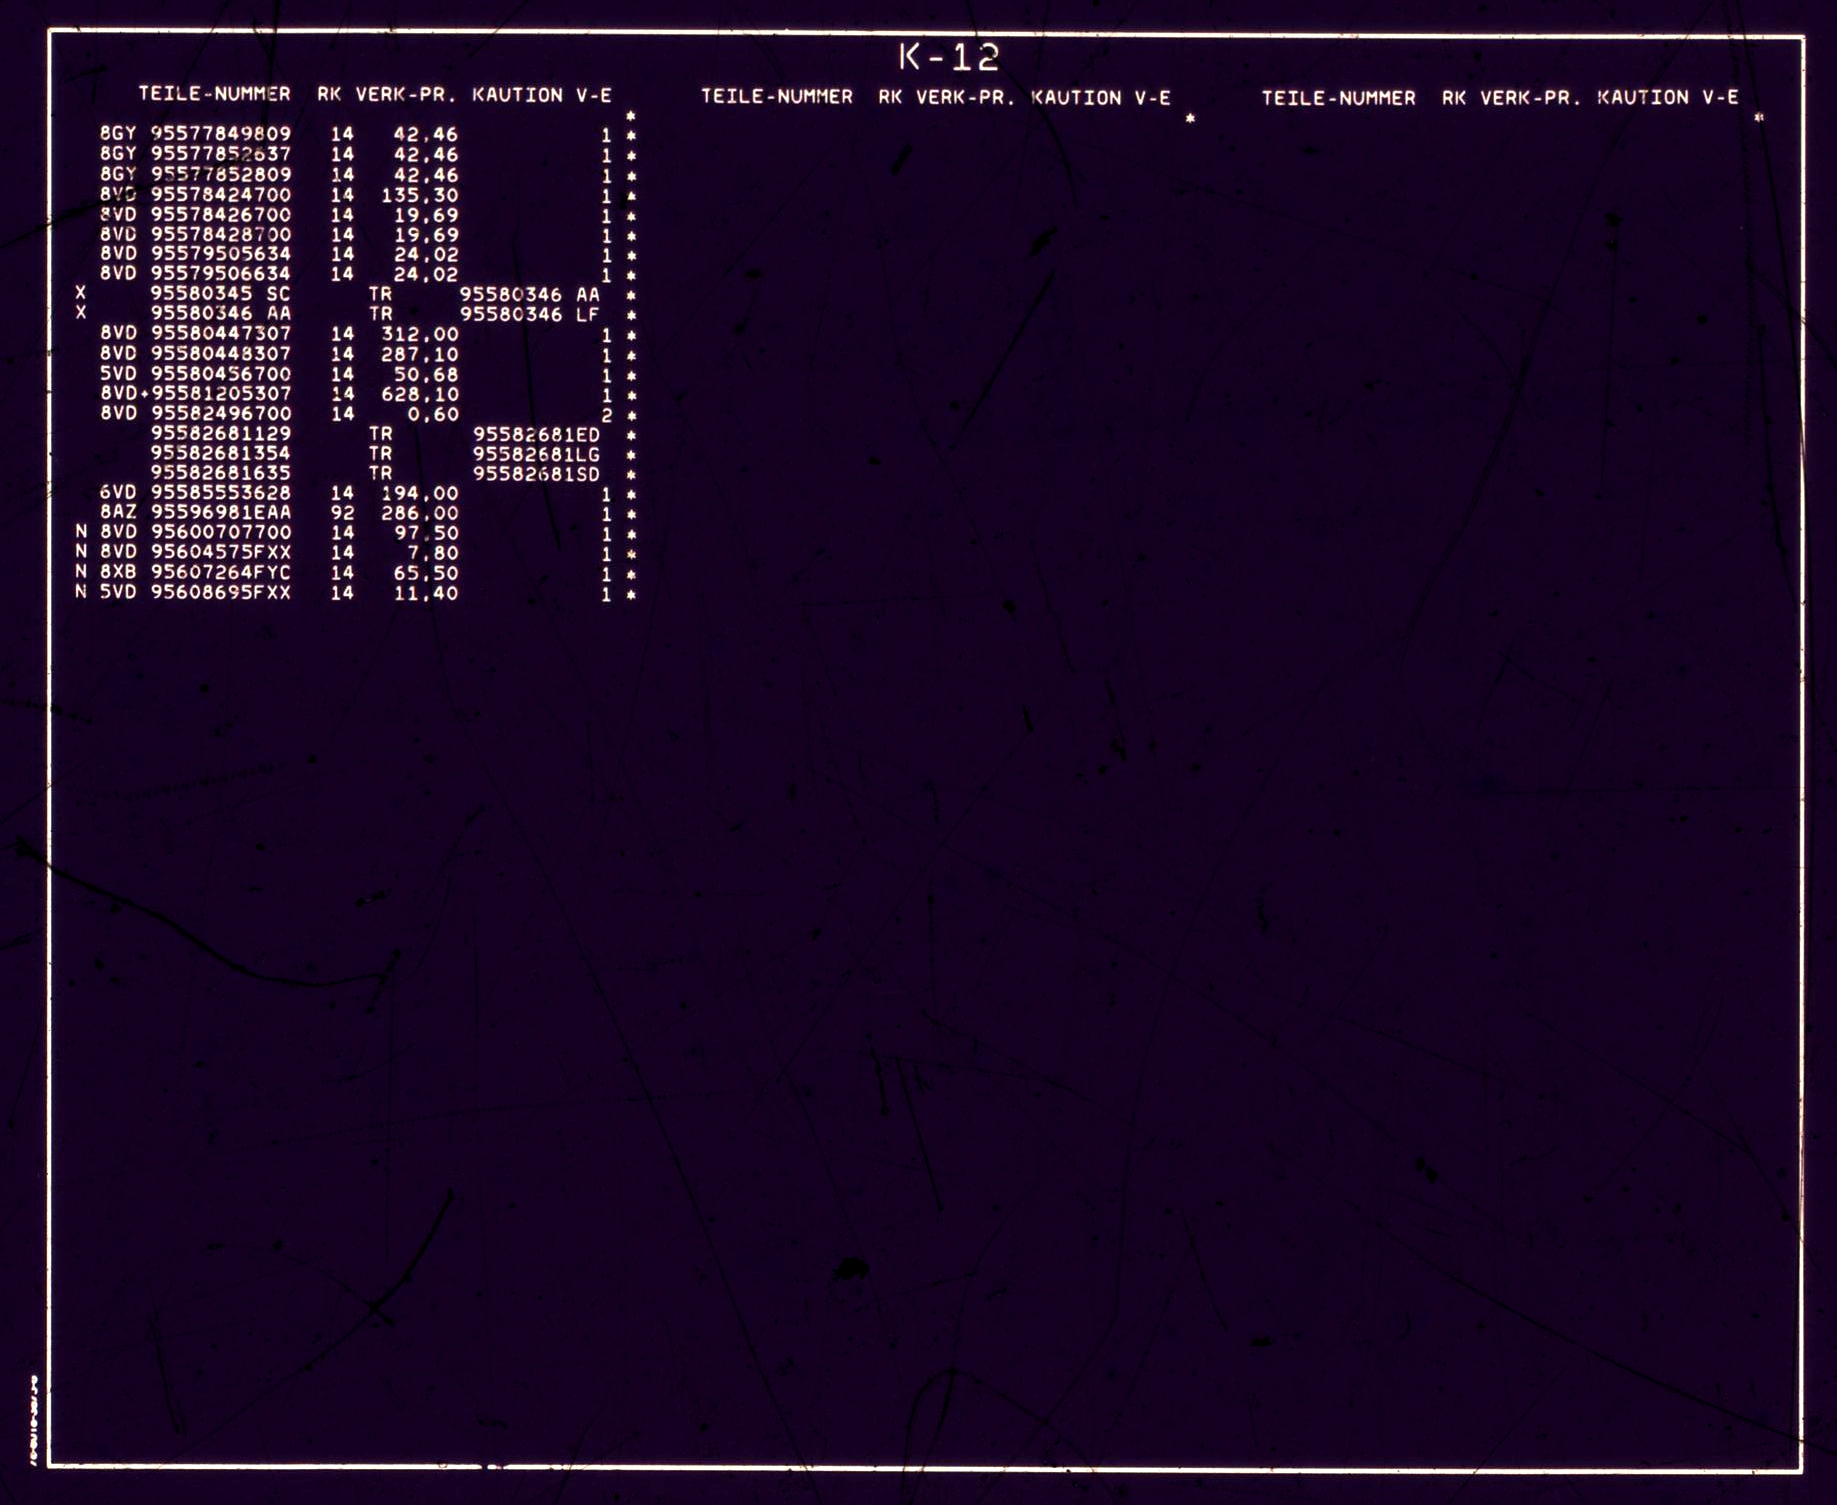Select part number 95577852637
This screenshot has height=1505, width=1837.
[221, 154]
